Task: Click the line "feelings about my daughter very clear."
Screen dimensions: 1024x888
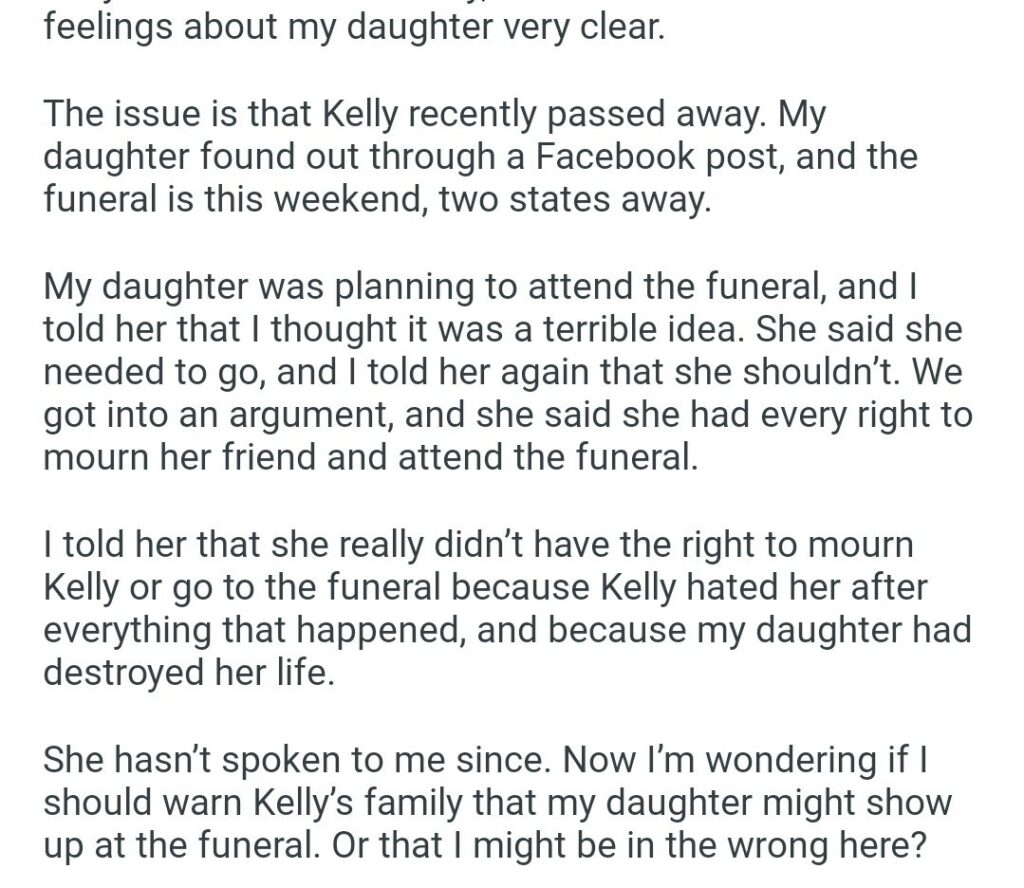Action: point(354,27)
